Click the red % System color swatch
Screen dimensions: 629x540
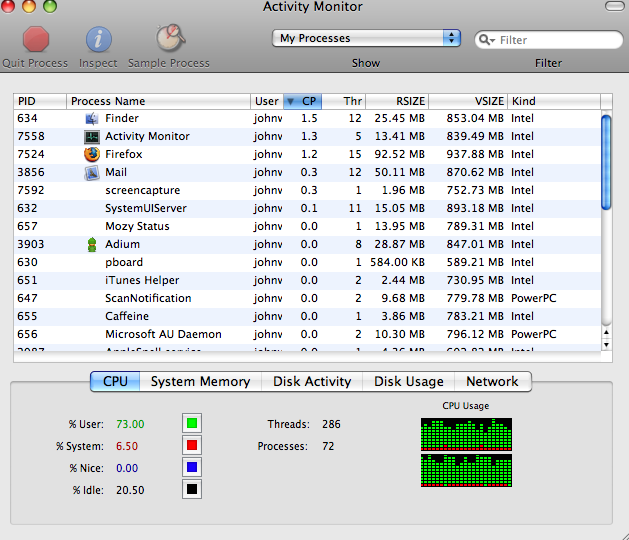192,445
